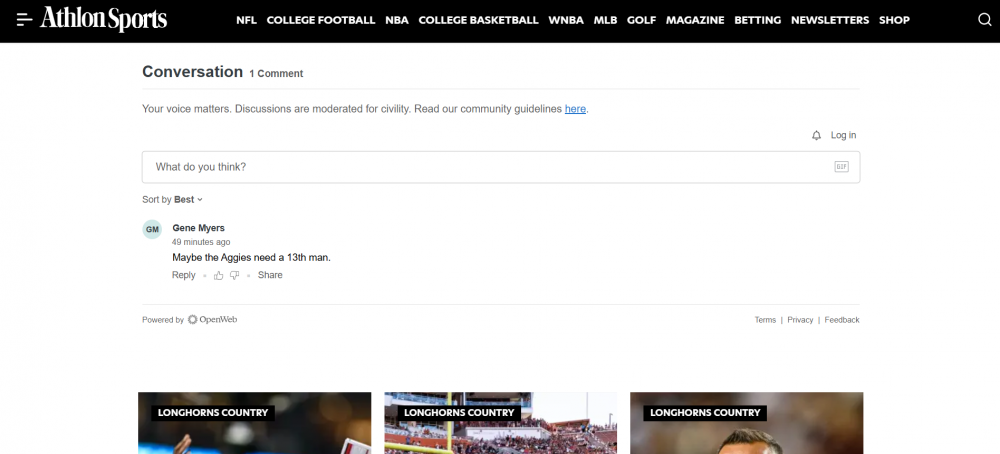Open the community guidelines 'here' link

[x=575, y=109]
